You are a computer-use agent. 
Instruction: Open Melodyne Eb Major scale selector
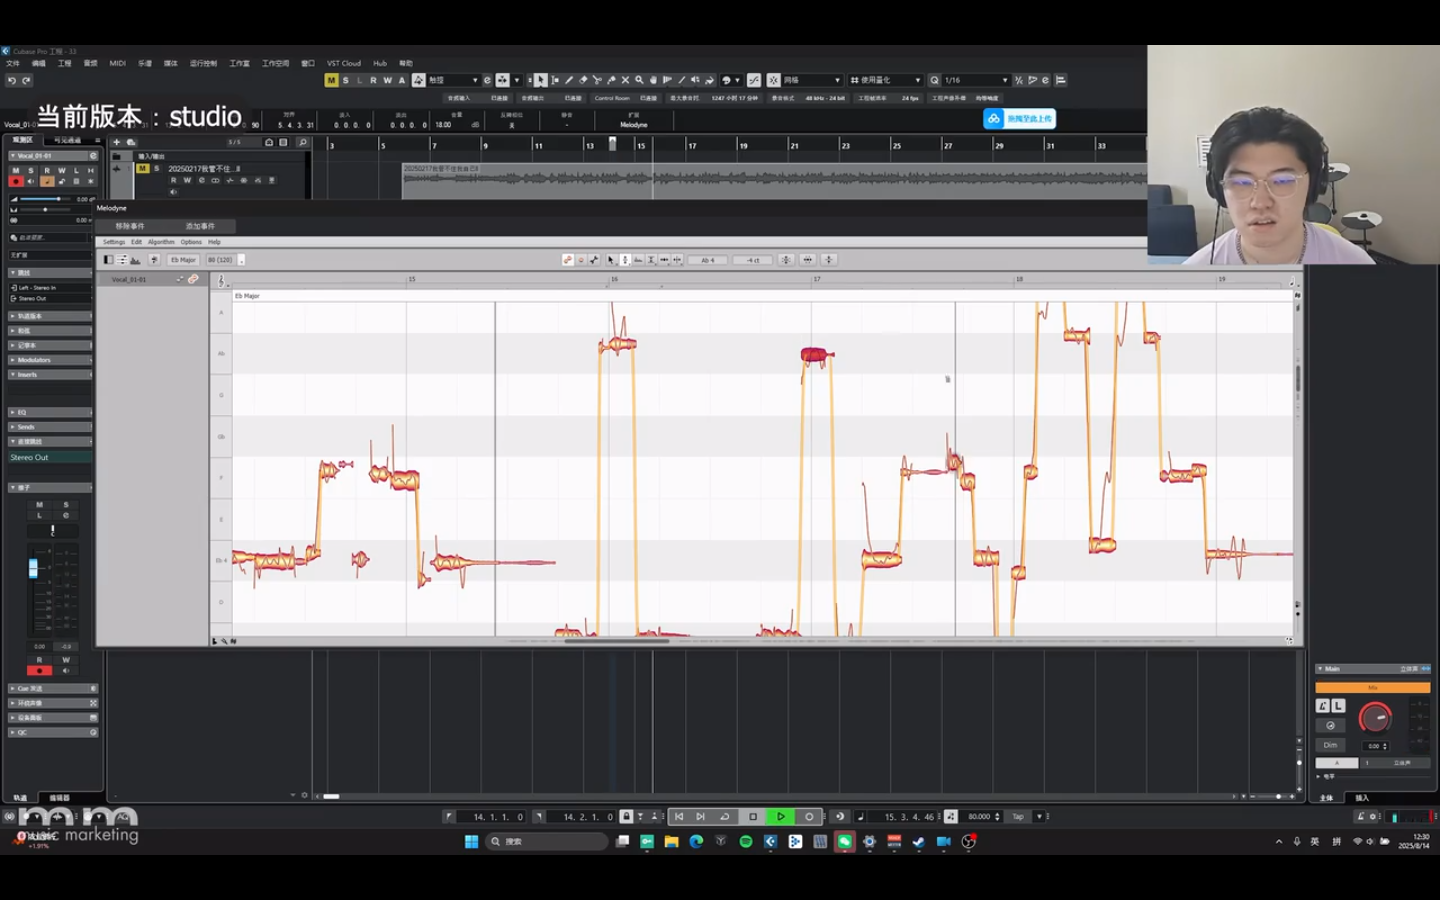click(x=183, y=260)
